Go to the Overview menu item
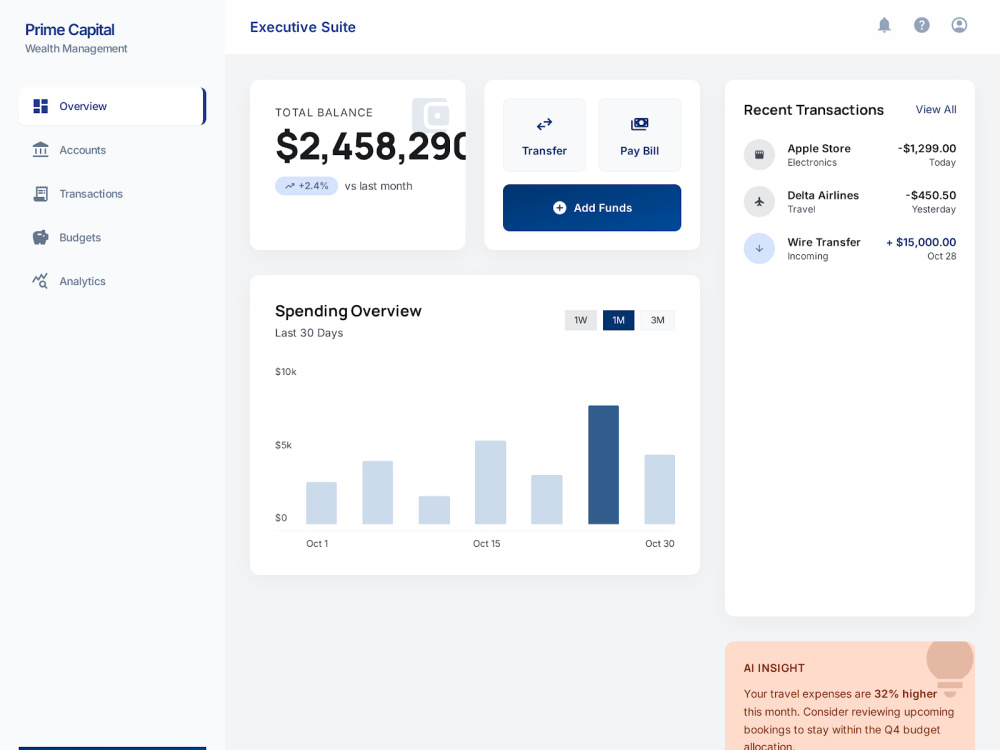Image resolution: width=1000 pixels, height=750 pixels. click(112, 106)
